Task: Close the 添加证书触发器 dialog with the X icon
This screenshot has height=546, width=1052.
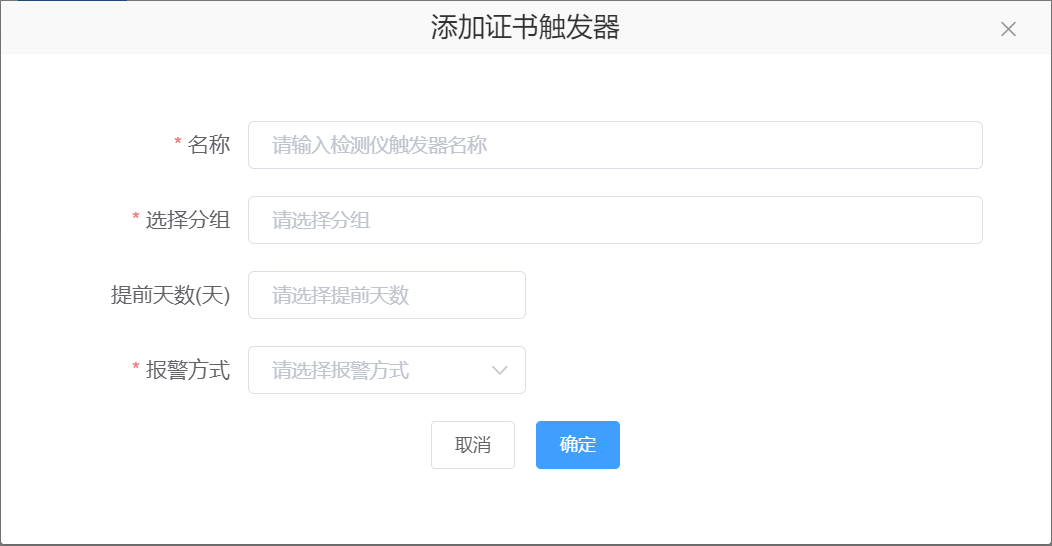Action: (x=1008, y=29)
